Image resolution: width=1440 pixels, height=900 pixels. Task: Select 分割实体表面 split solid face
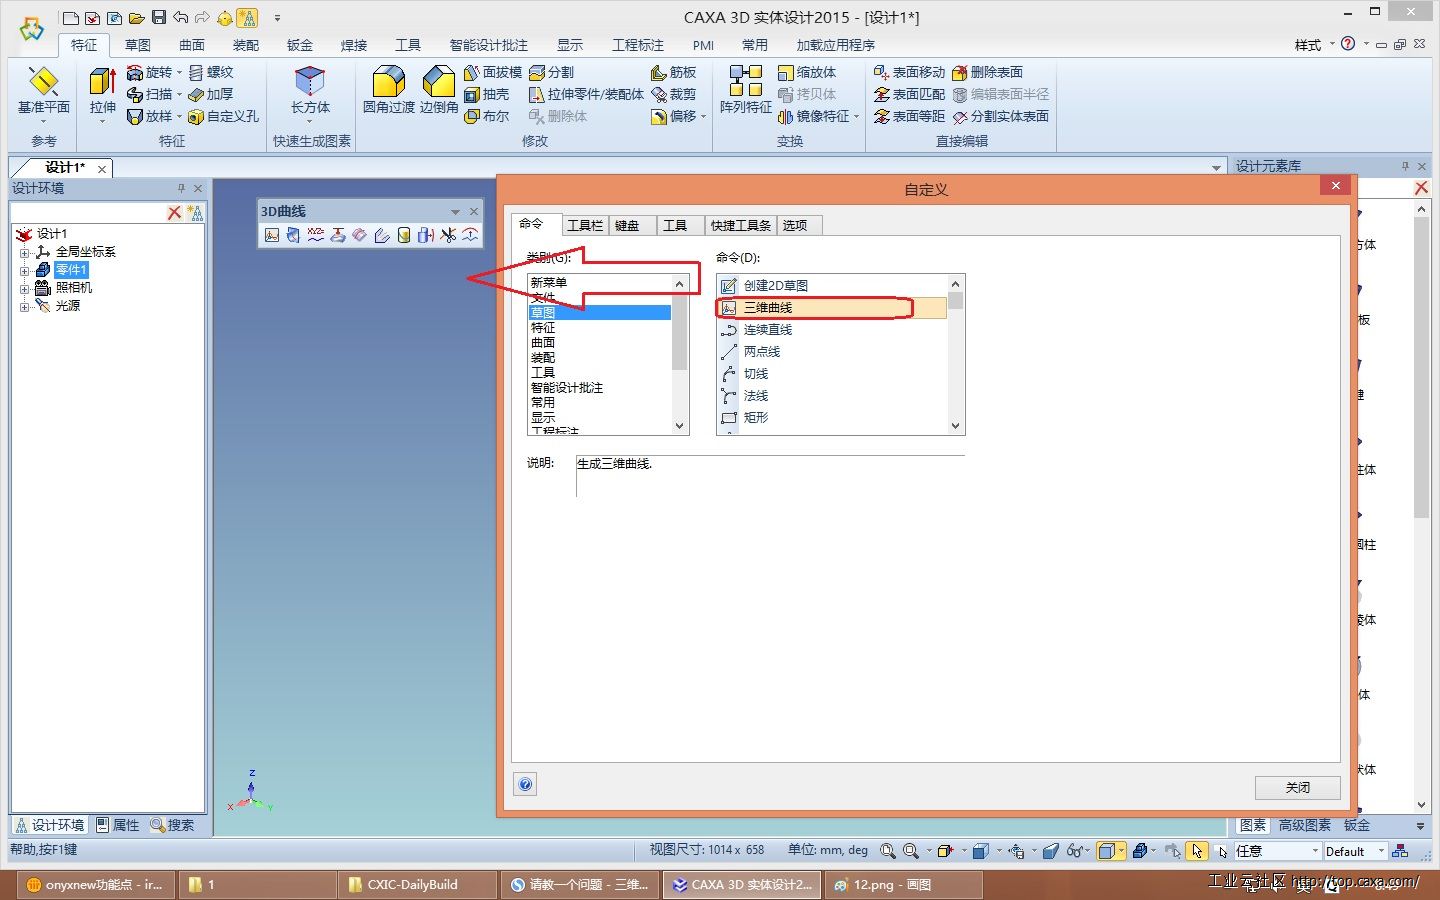tap(1000, 116)
